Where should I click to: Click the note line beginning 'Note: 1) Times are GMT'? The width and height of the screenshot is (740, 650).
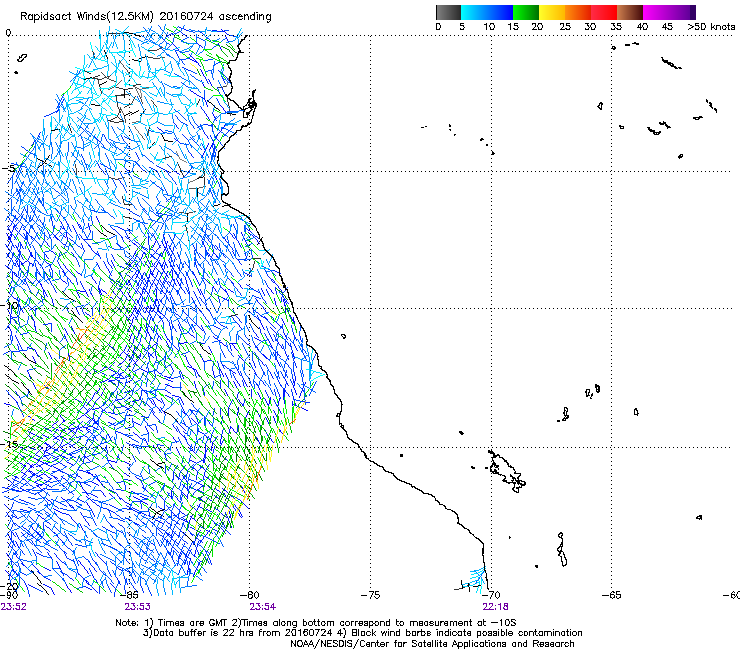pyautogui.click(x=316, y=623)
